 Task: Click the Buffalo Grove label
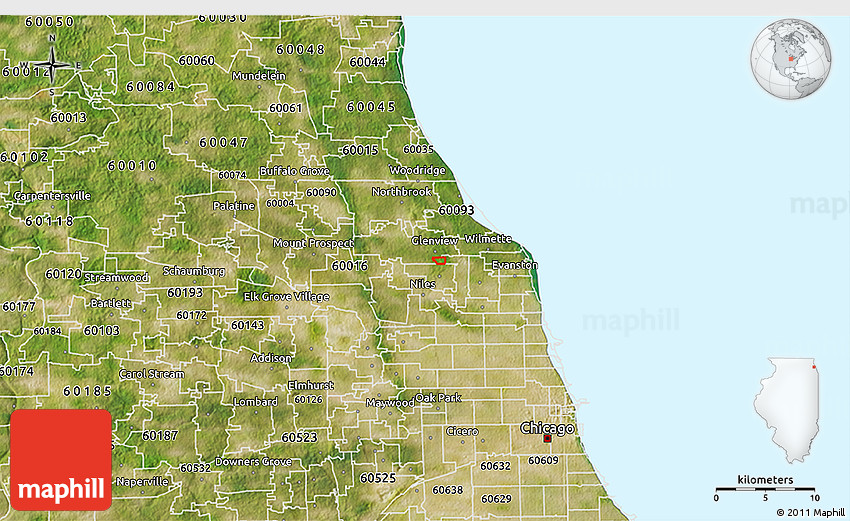point(294,171)
